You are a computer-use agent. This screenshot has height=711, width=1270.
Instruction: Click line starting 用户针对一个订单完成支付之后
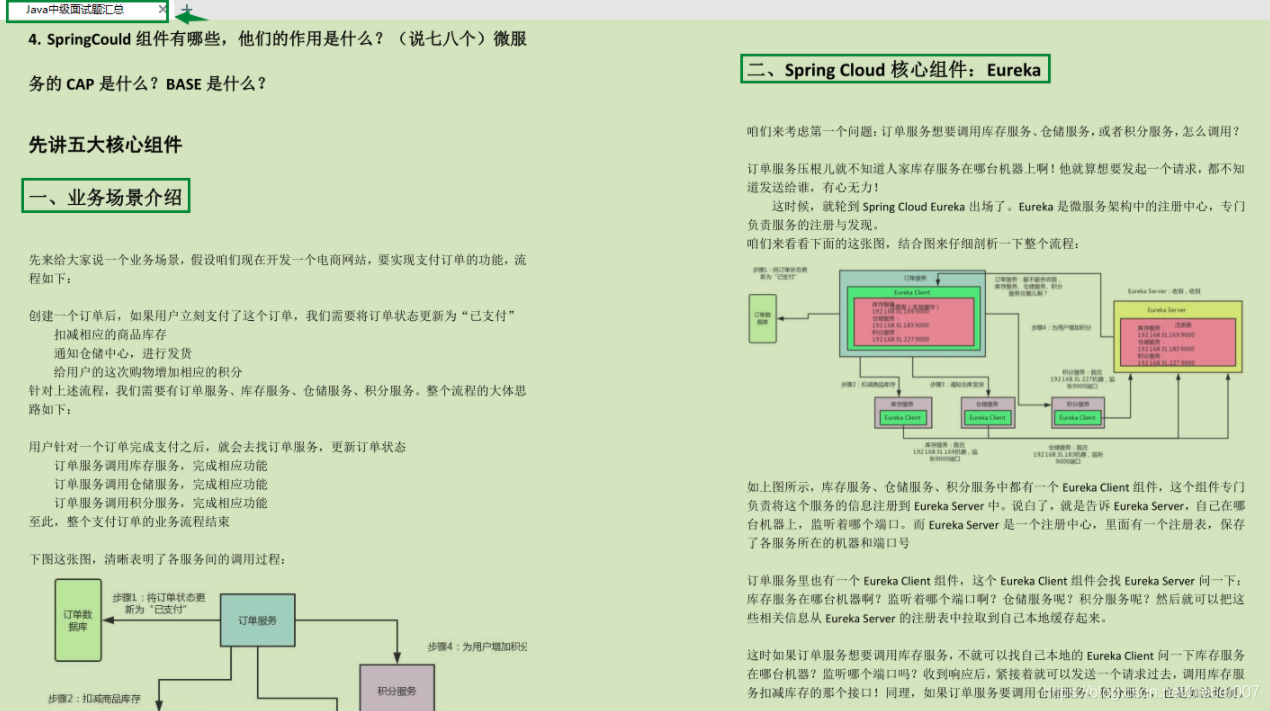coord(217,447)
